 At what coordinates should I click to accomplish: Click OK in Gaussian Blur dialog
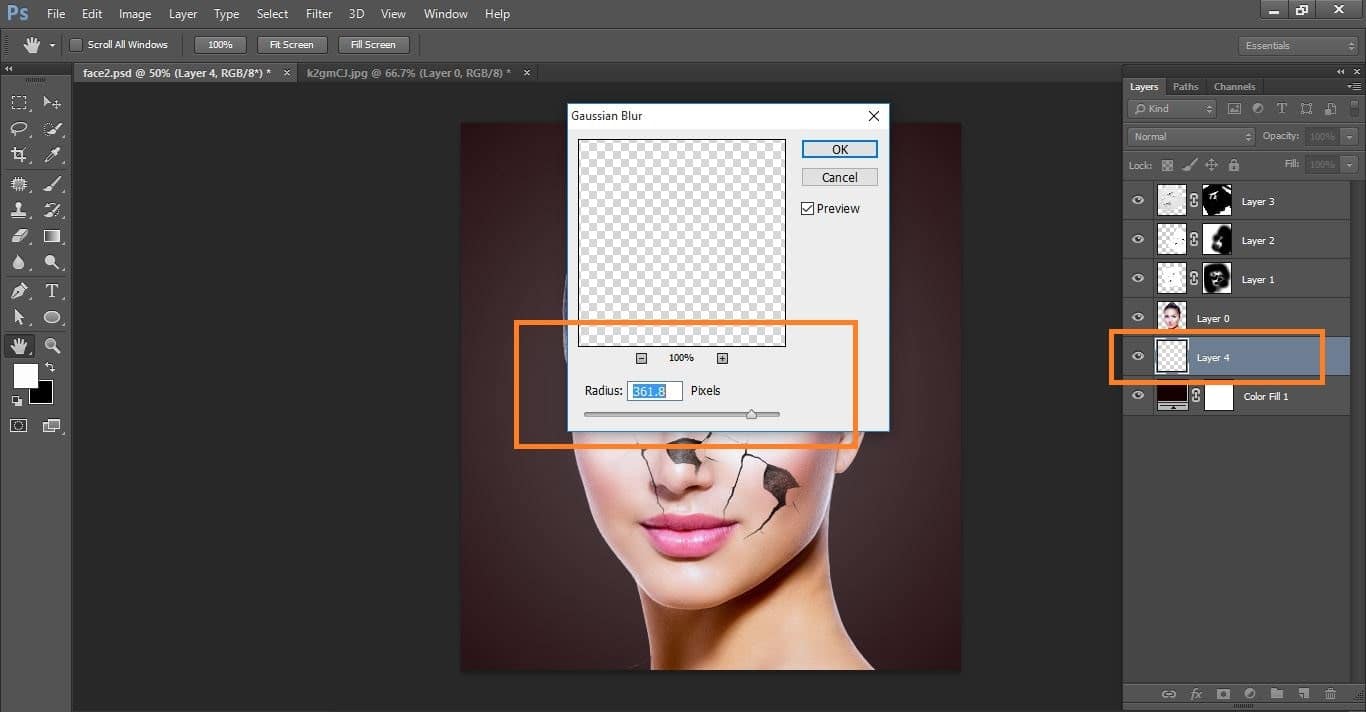click(839, 149)
